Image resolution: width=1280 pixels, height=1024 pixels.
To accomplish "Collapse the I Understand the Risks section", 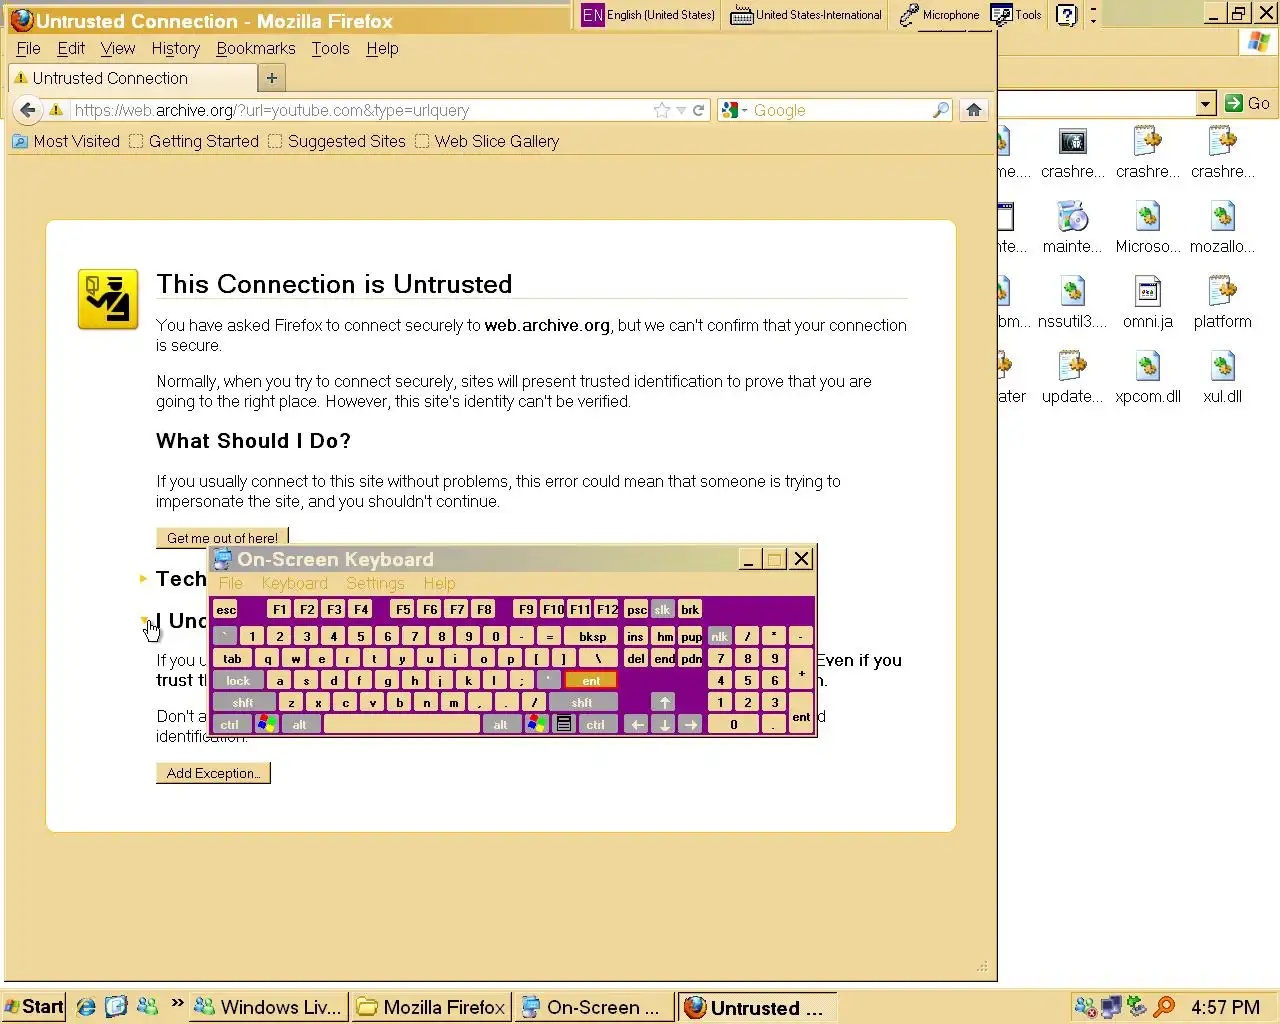I will [145, 621].
